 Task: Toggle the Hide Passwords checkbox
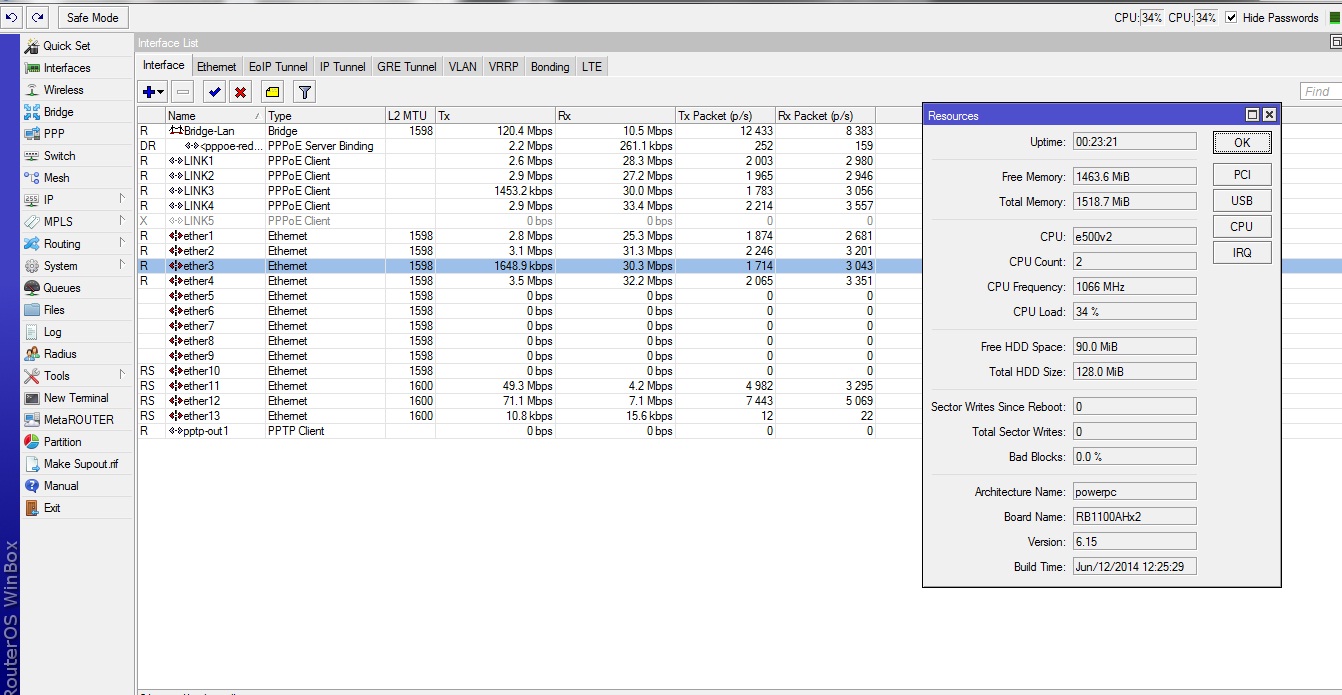tap(1231, 17)
